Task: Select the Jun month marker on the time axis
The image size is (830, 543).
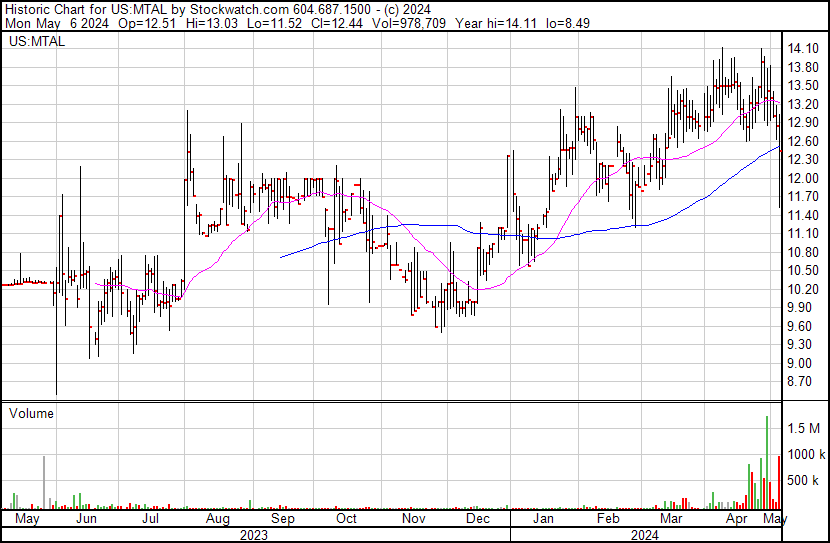Action: point(87,519)
